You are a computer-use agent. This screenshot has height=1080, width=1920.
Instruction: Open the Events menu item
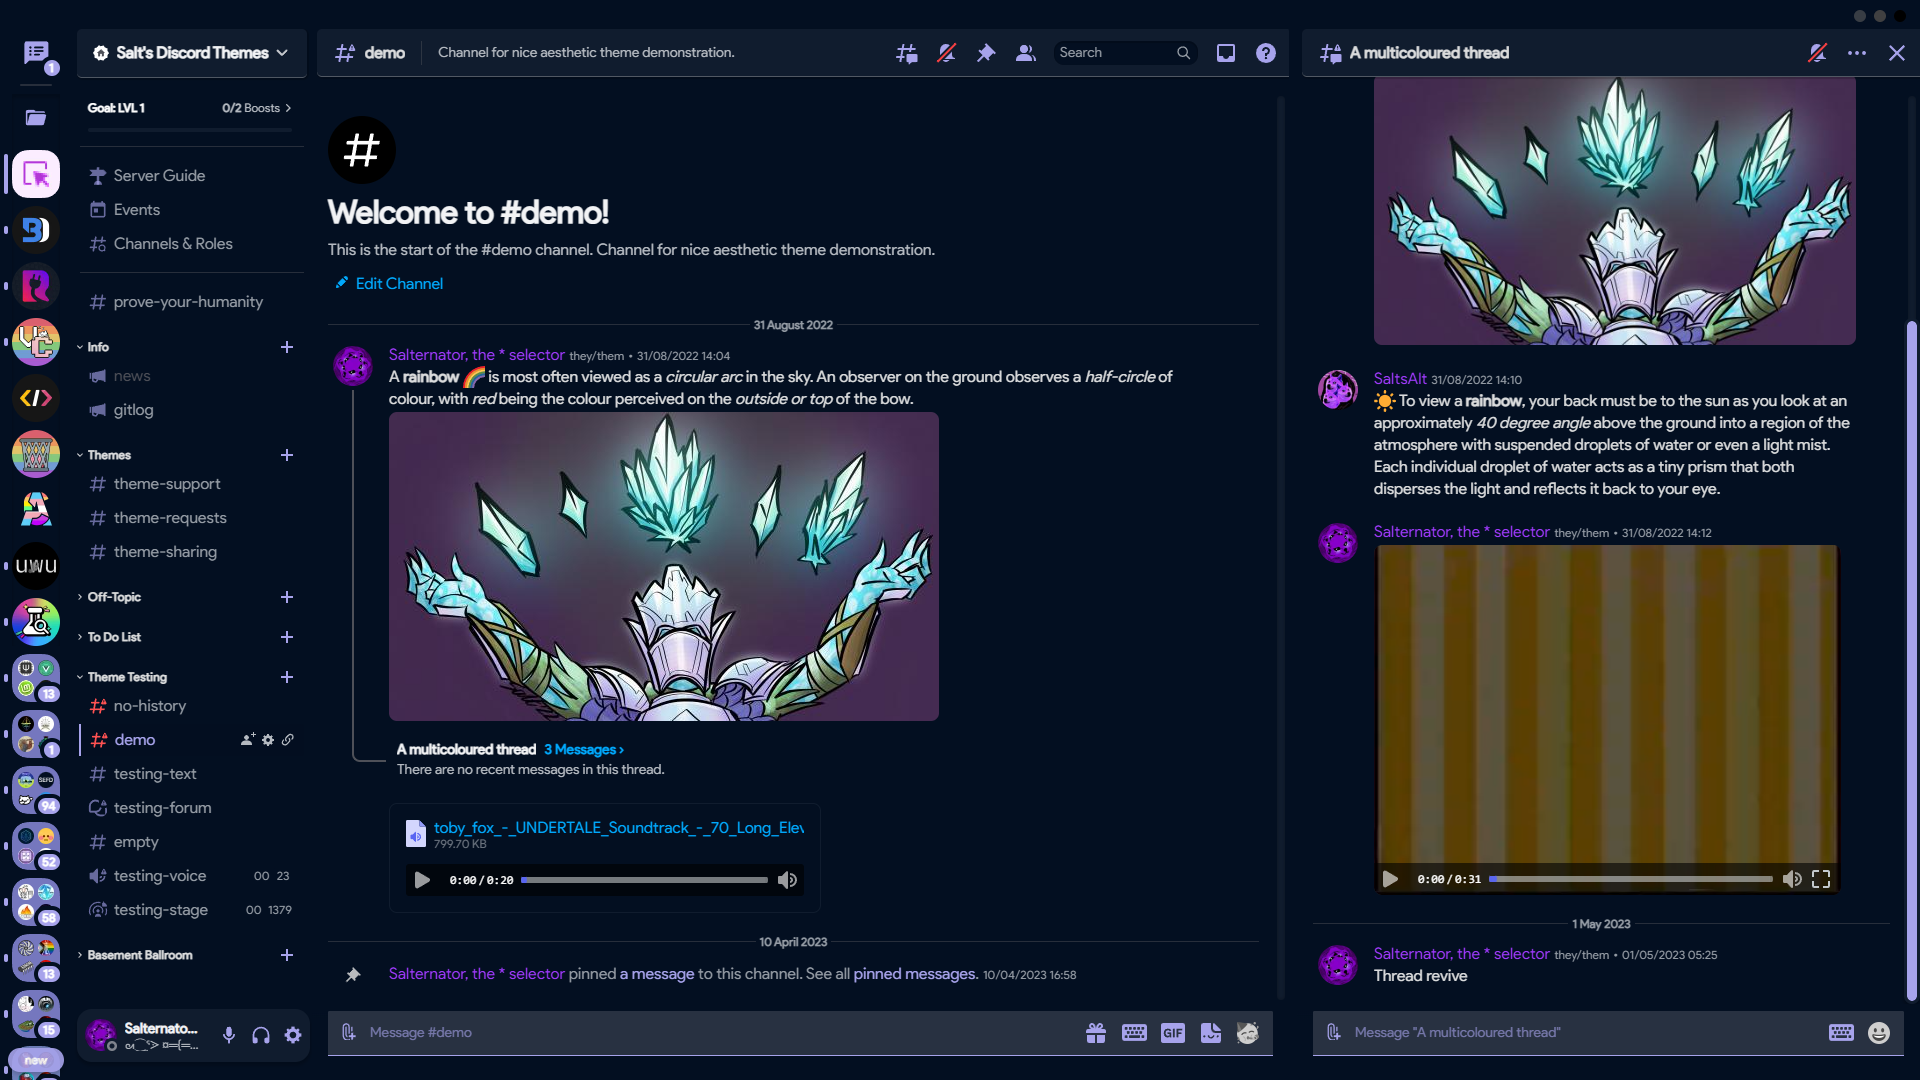point(137,210)
